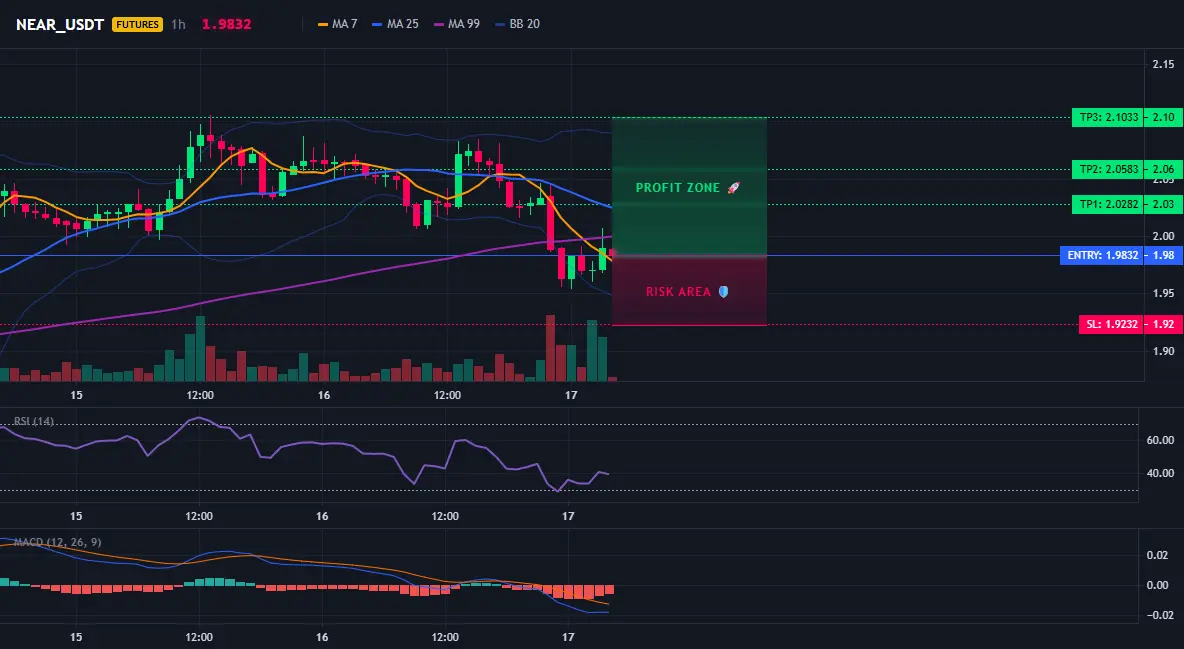This screenshot has width=1184, height=649.
Task: Click the tallest red volume bar
Action: click(x=550, y=348)
